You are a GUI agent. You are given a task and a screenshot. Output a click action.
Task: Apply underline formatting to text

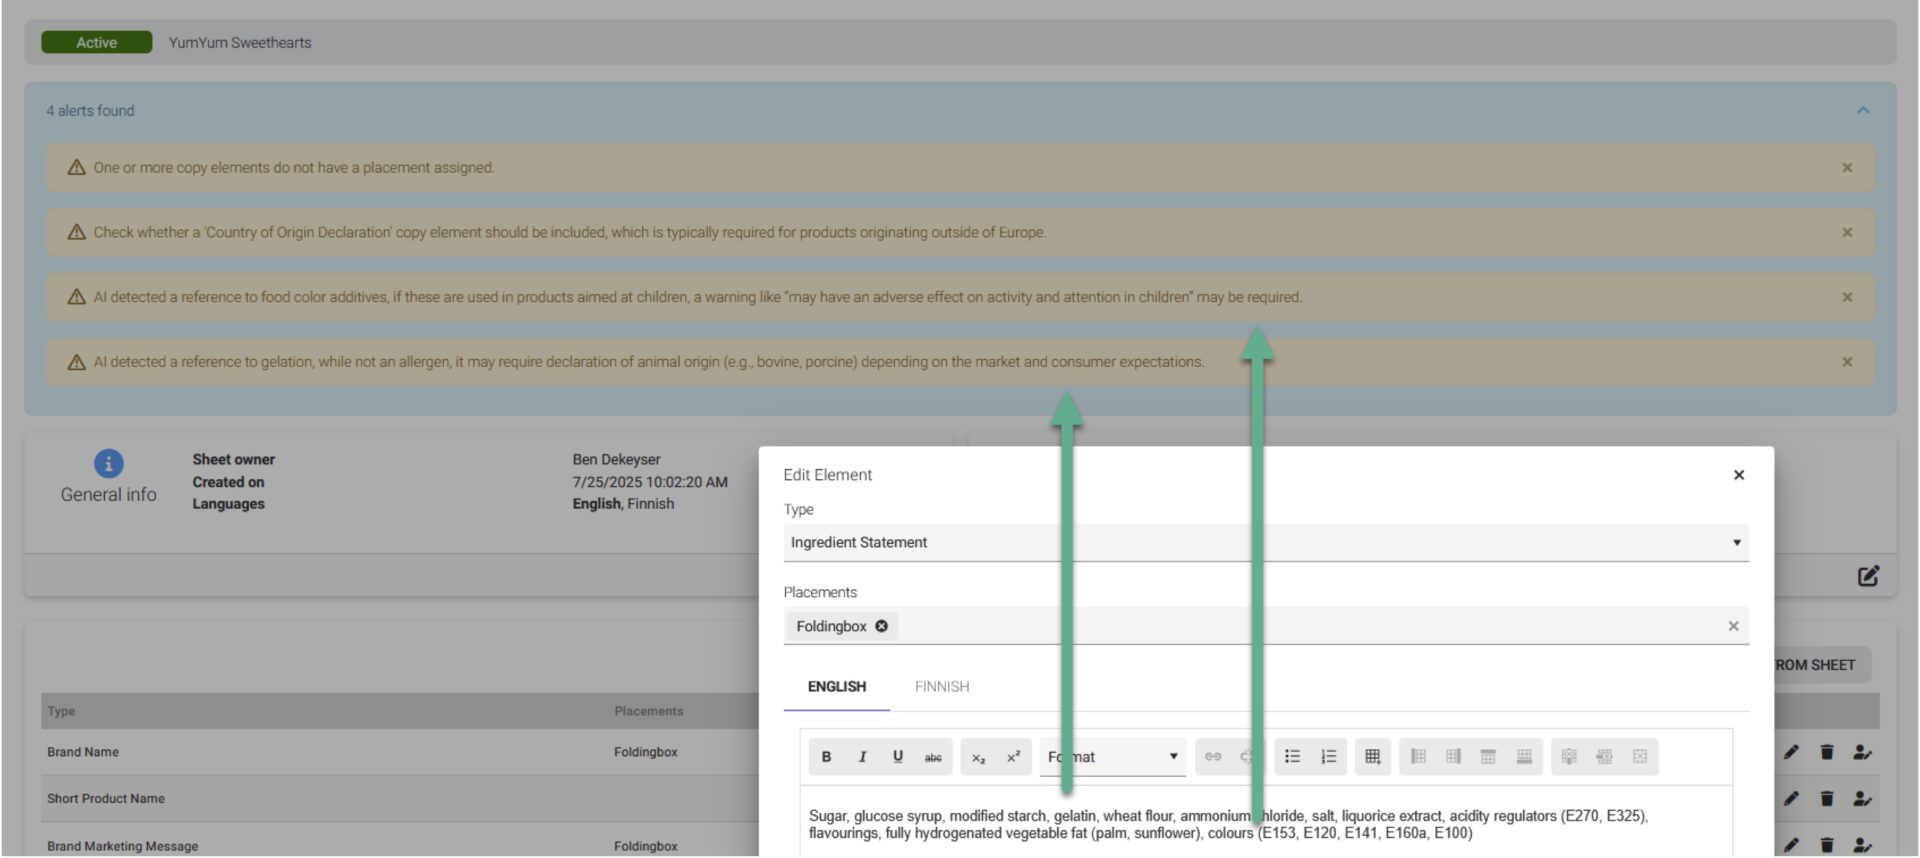[897, 757]
